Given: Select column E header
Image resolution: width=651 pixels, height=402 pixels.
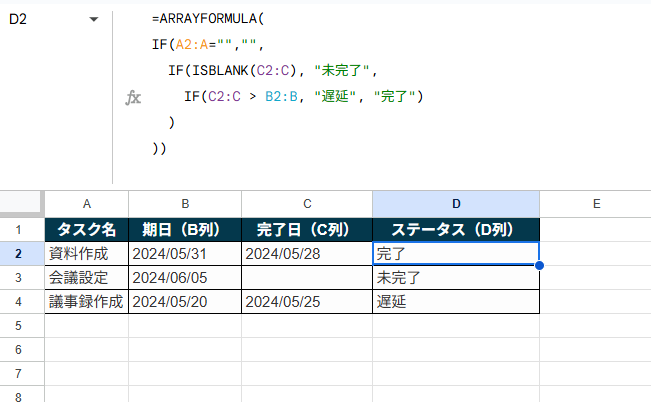Looking at the screenshot, I should (596, 204).
